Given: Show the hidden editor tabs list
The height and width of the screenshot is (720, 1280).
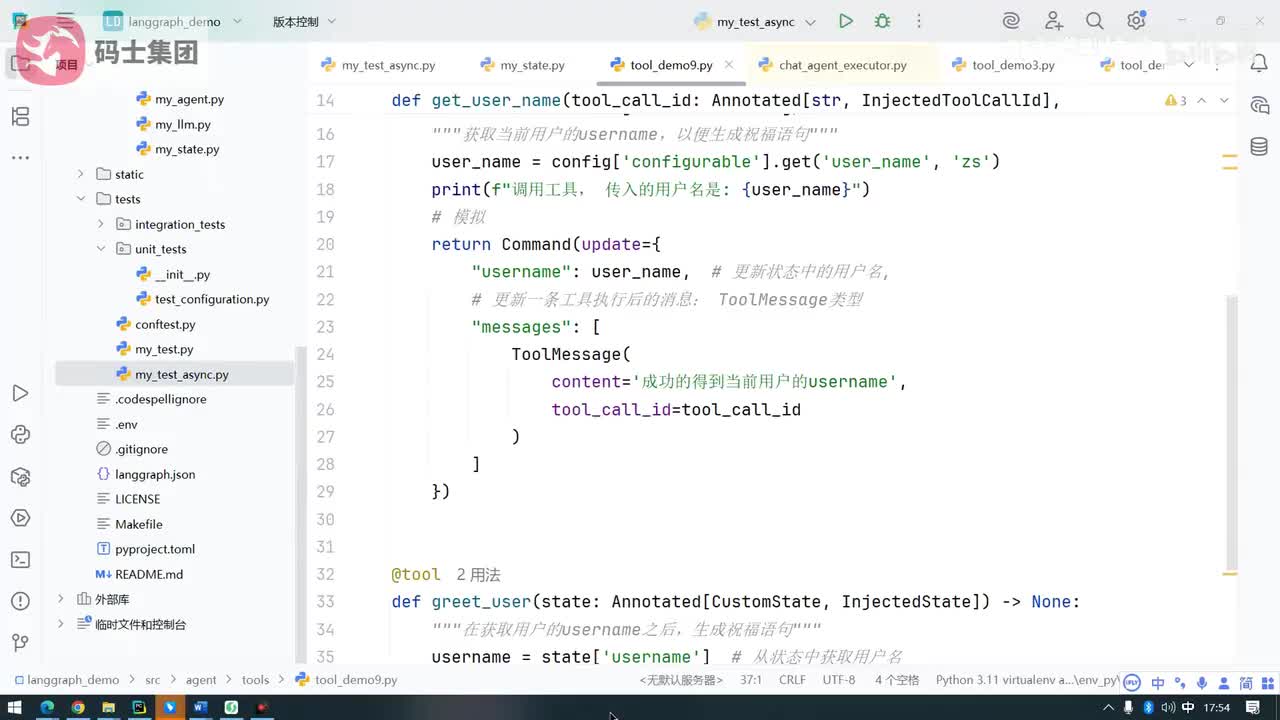Looking at the screenshot, I should click(x=1188, y=65).
